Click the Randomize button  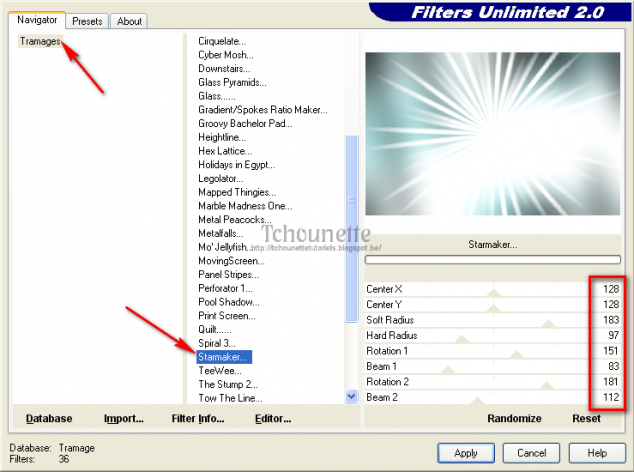coord(514,419)
